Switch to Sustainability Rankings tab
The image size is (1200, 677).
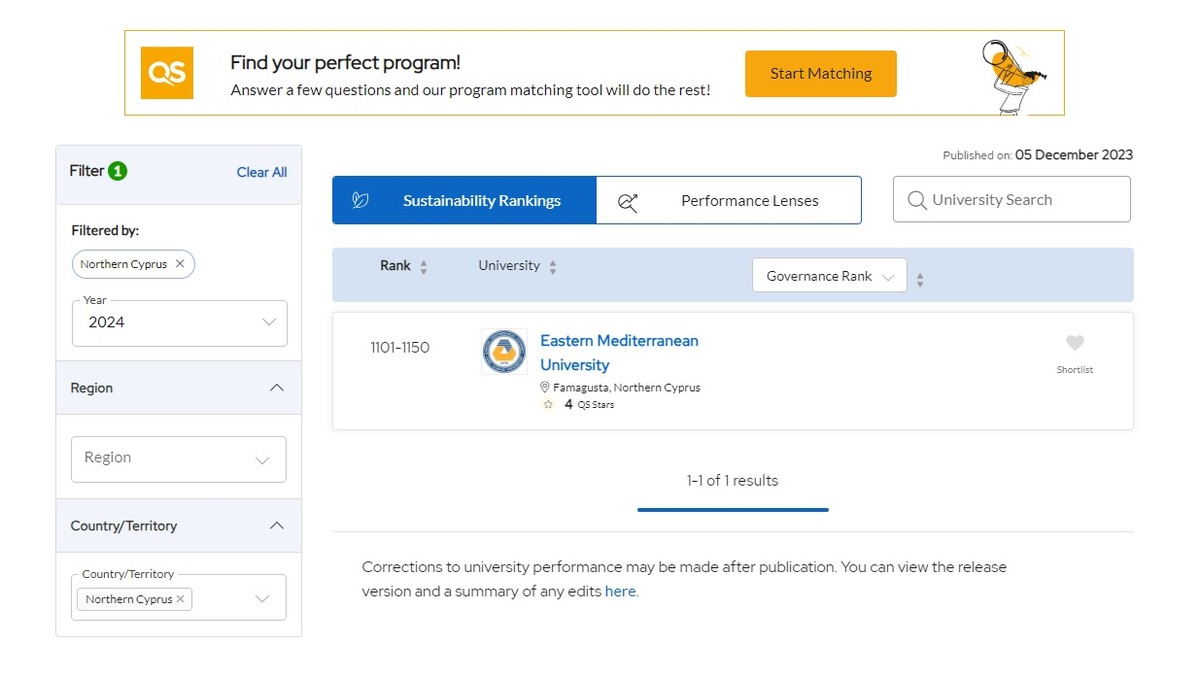click(x=464, y=200)
